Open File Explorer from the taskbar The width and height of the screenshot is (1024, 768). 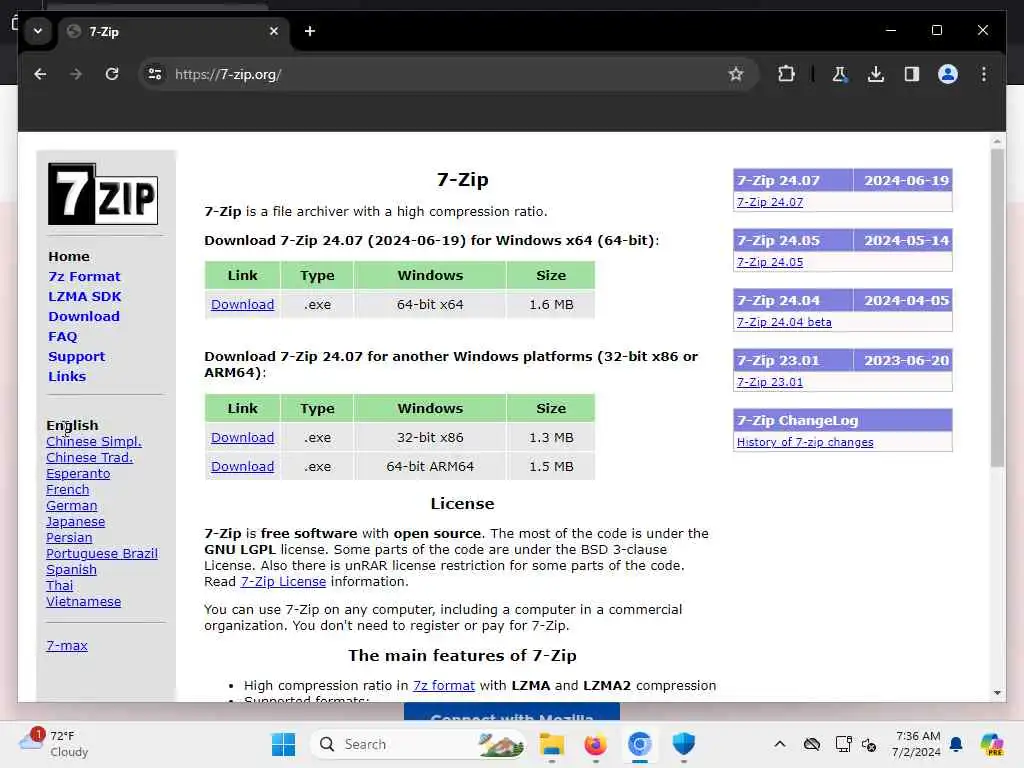tap(552, 744)
